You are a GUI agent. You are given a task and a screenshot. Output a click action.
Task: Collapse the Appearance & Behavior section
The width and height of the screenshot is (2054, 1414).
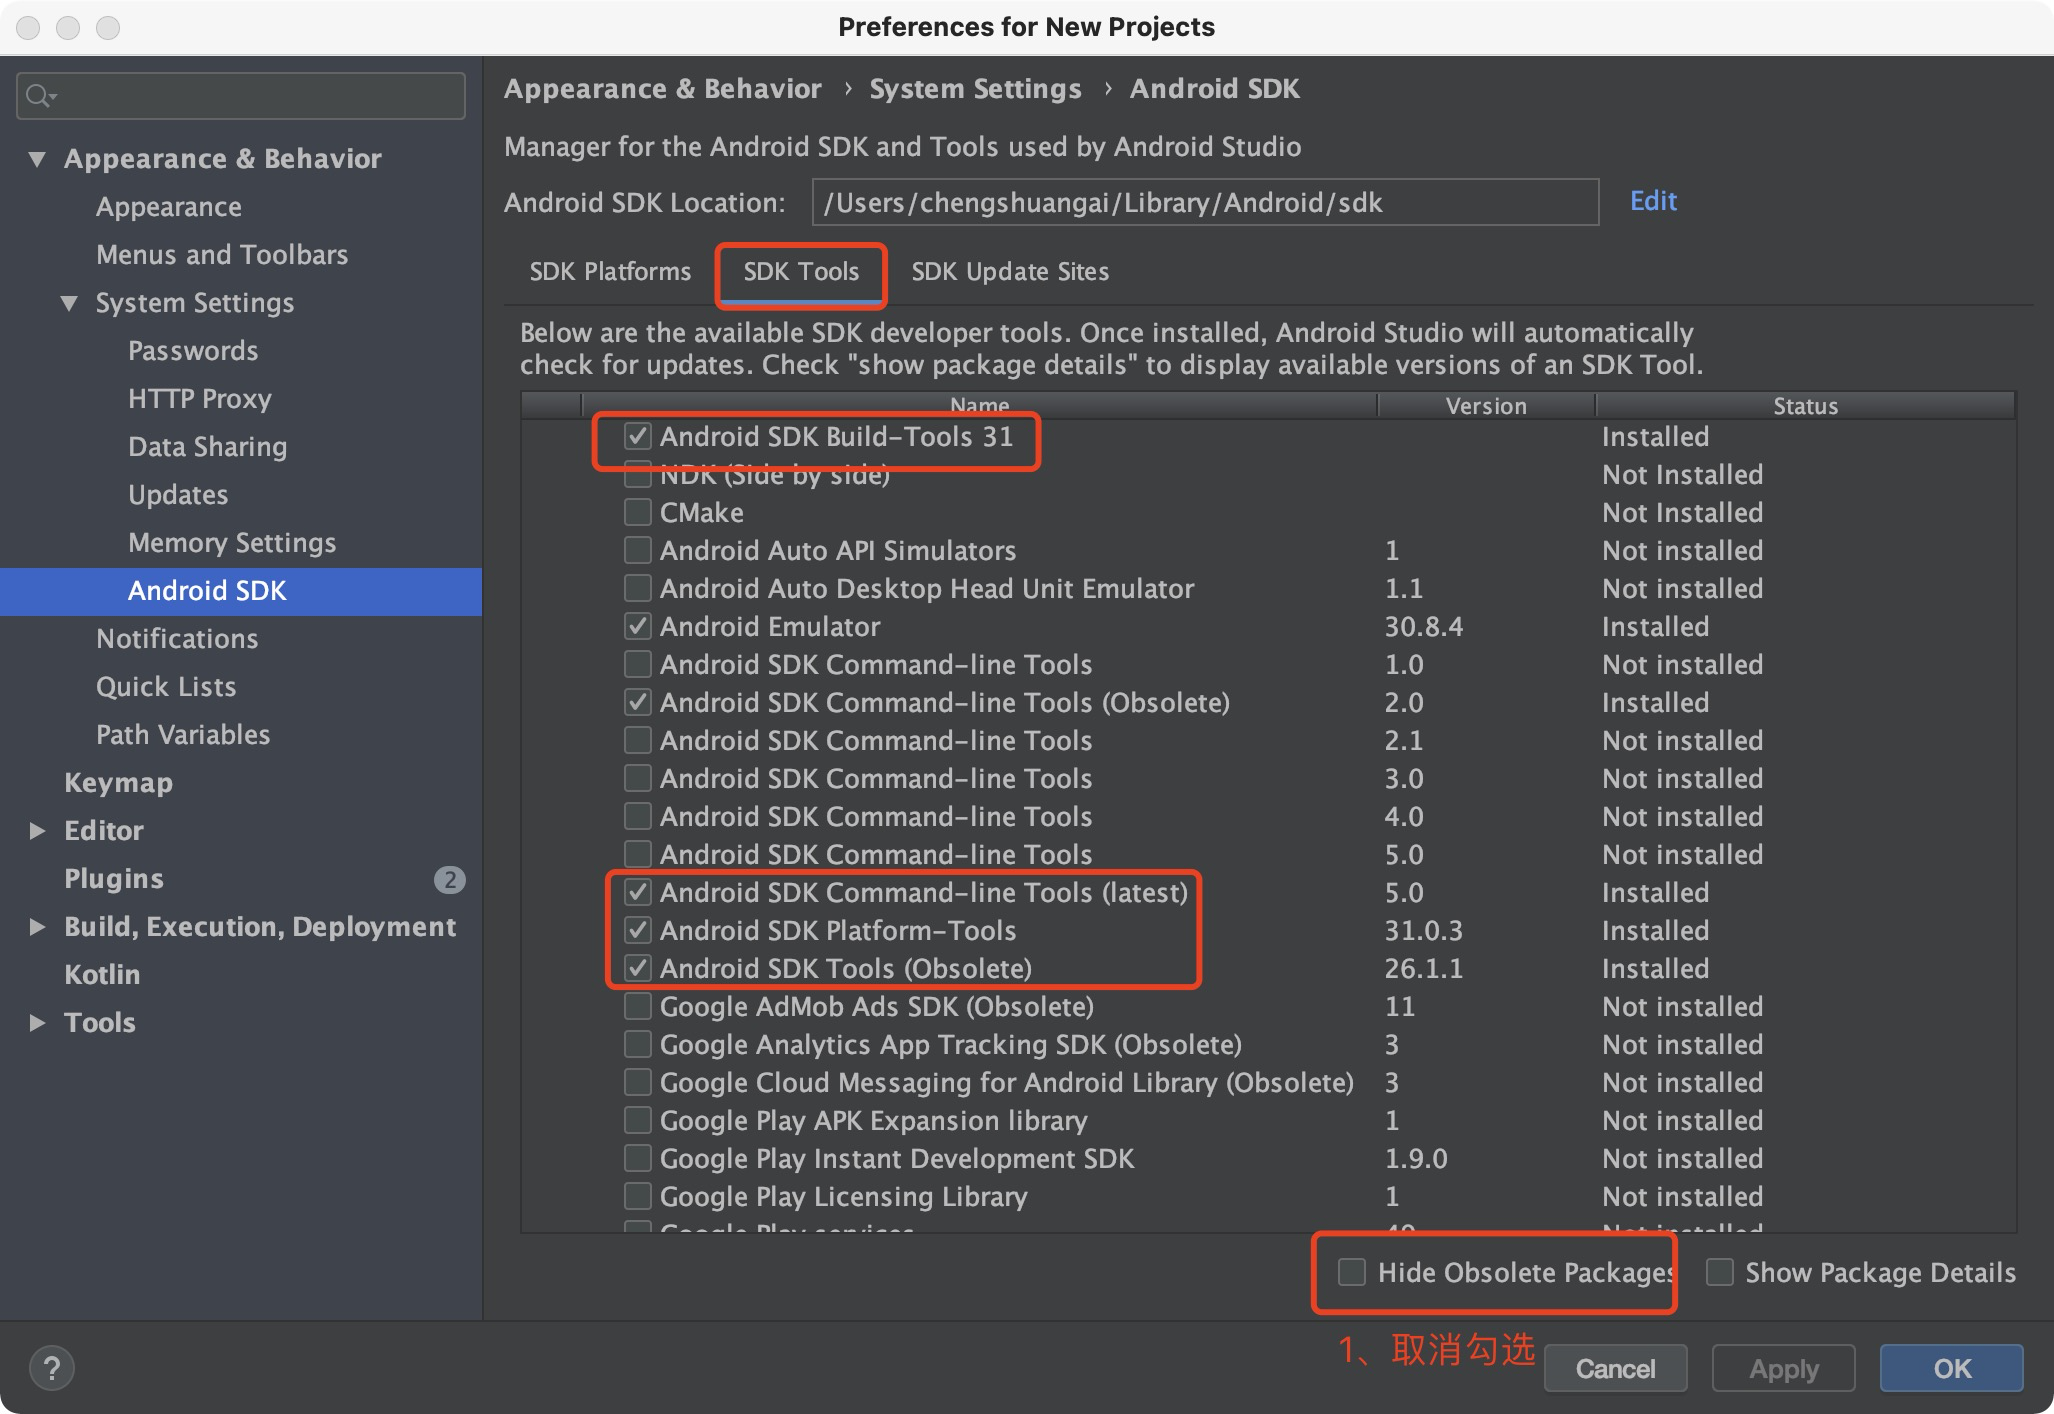tap(37, 159)
